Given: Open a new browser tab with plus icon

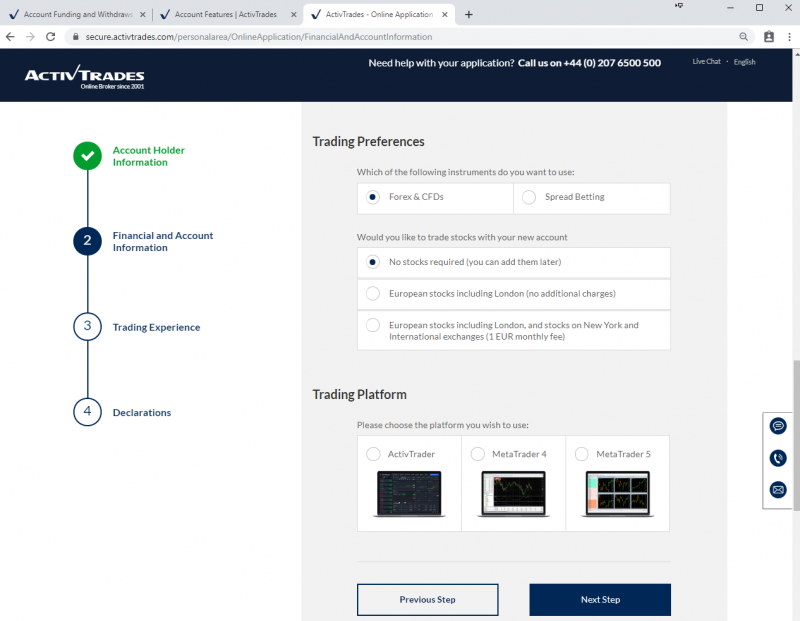Looking at the screenshot, I should 468,14.
